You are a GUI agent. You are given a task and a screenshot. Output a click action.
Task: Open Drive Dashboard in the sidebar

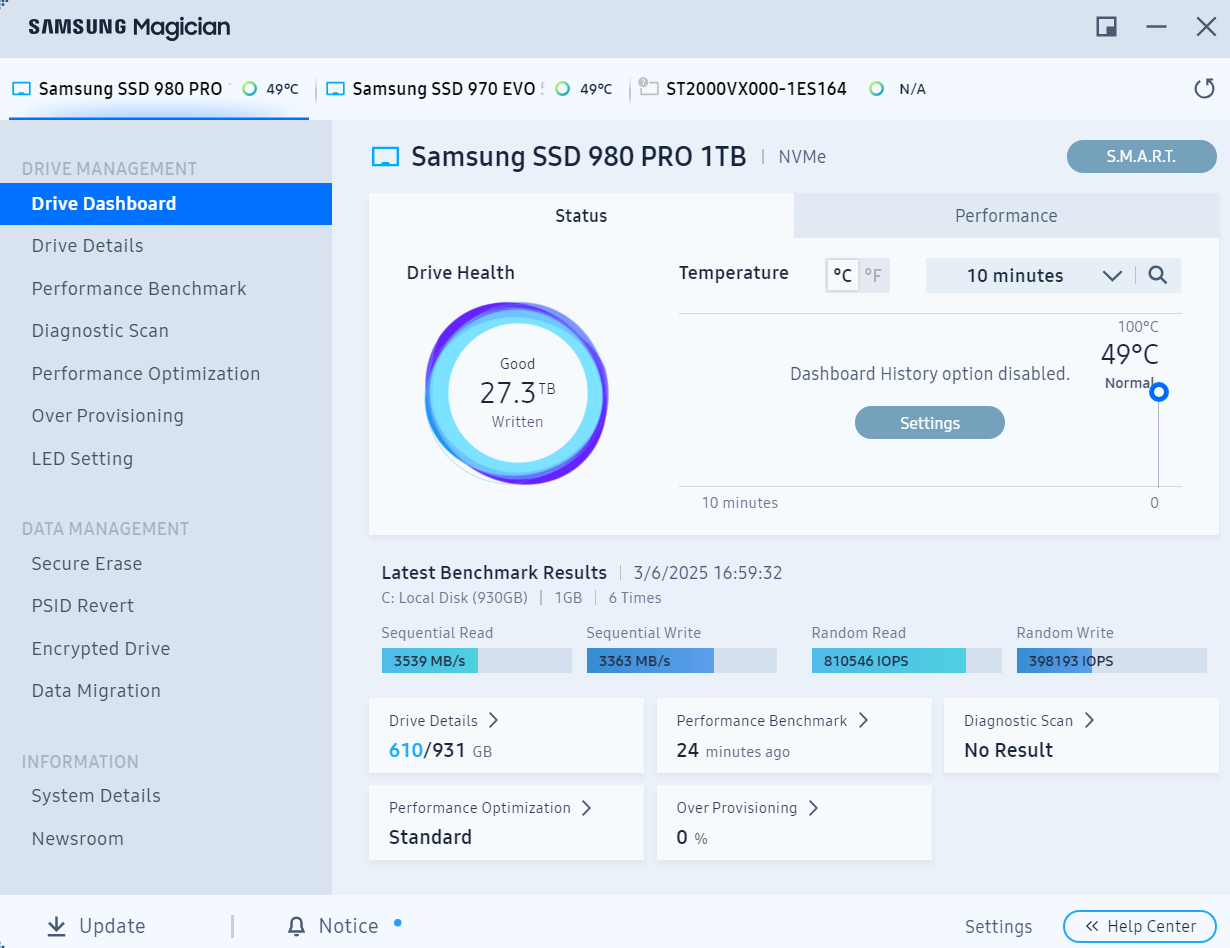pyautogui.click(x=166, y=204)
